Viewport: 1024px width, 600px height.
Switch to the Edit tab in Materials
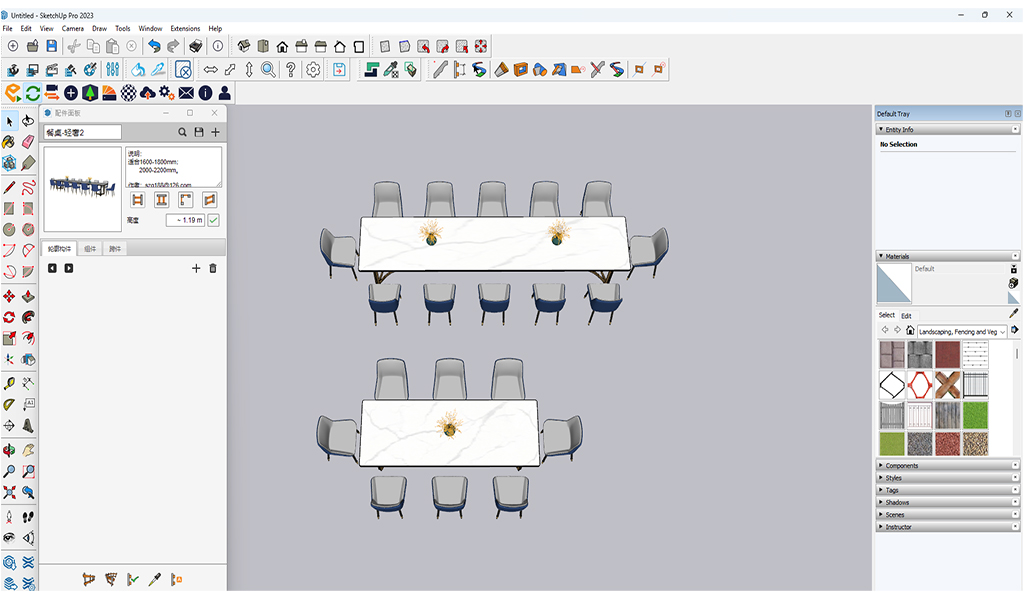click(906, 316)
